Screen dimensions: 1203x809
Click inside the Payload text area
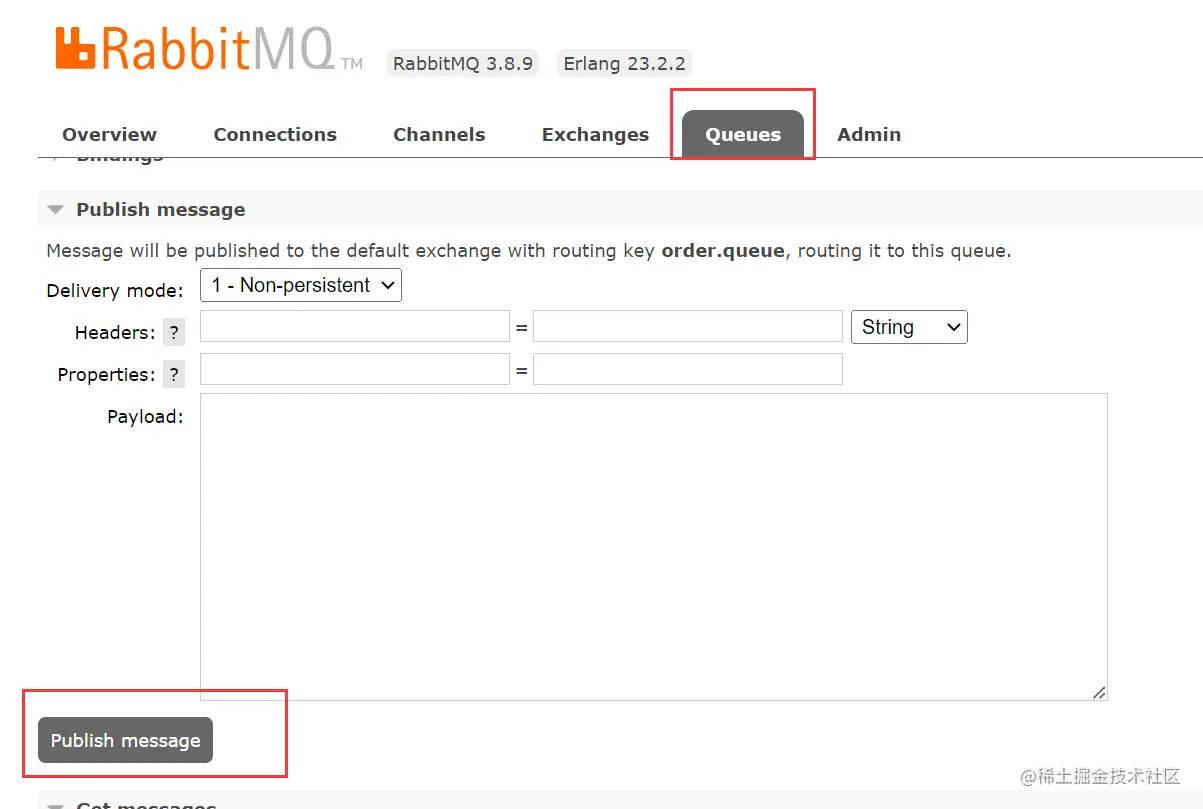654,547
